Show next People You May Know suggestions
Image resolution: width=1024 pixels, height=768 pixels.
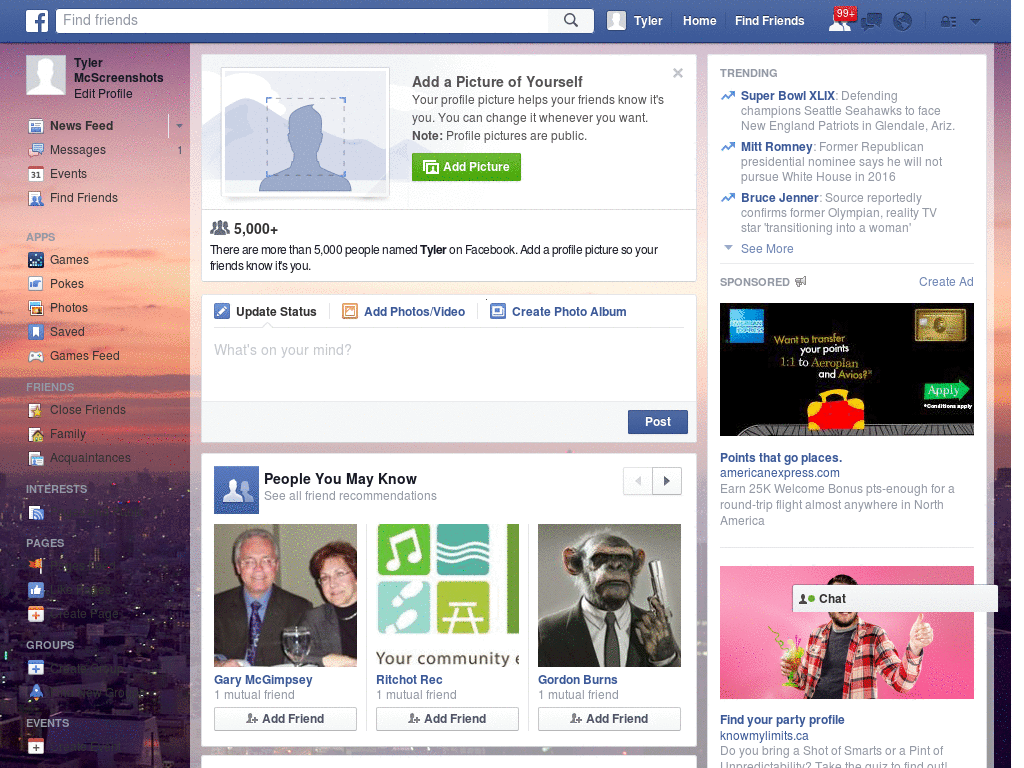(667, 481)
